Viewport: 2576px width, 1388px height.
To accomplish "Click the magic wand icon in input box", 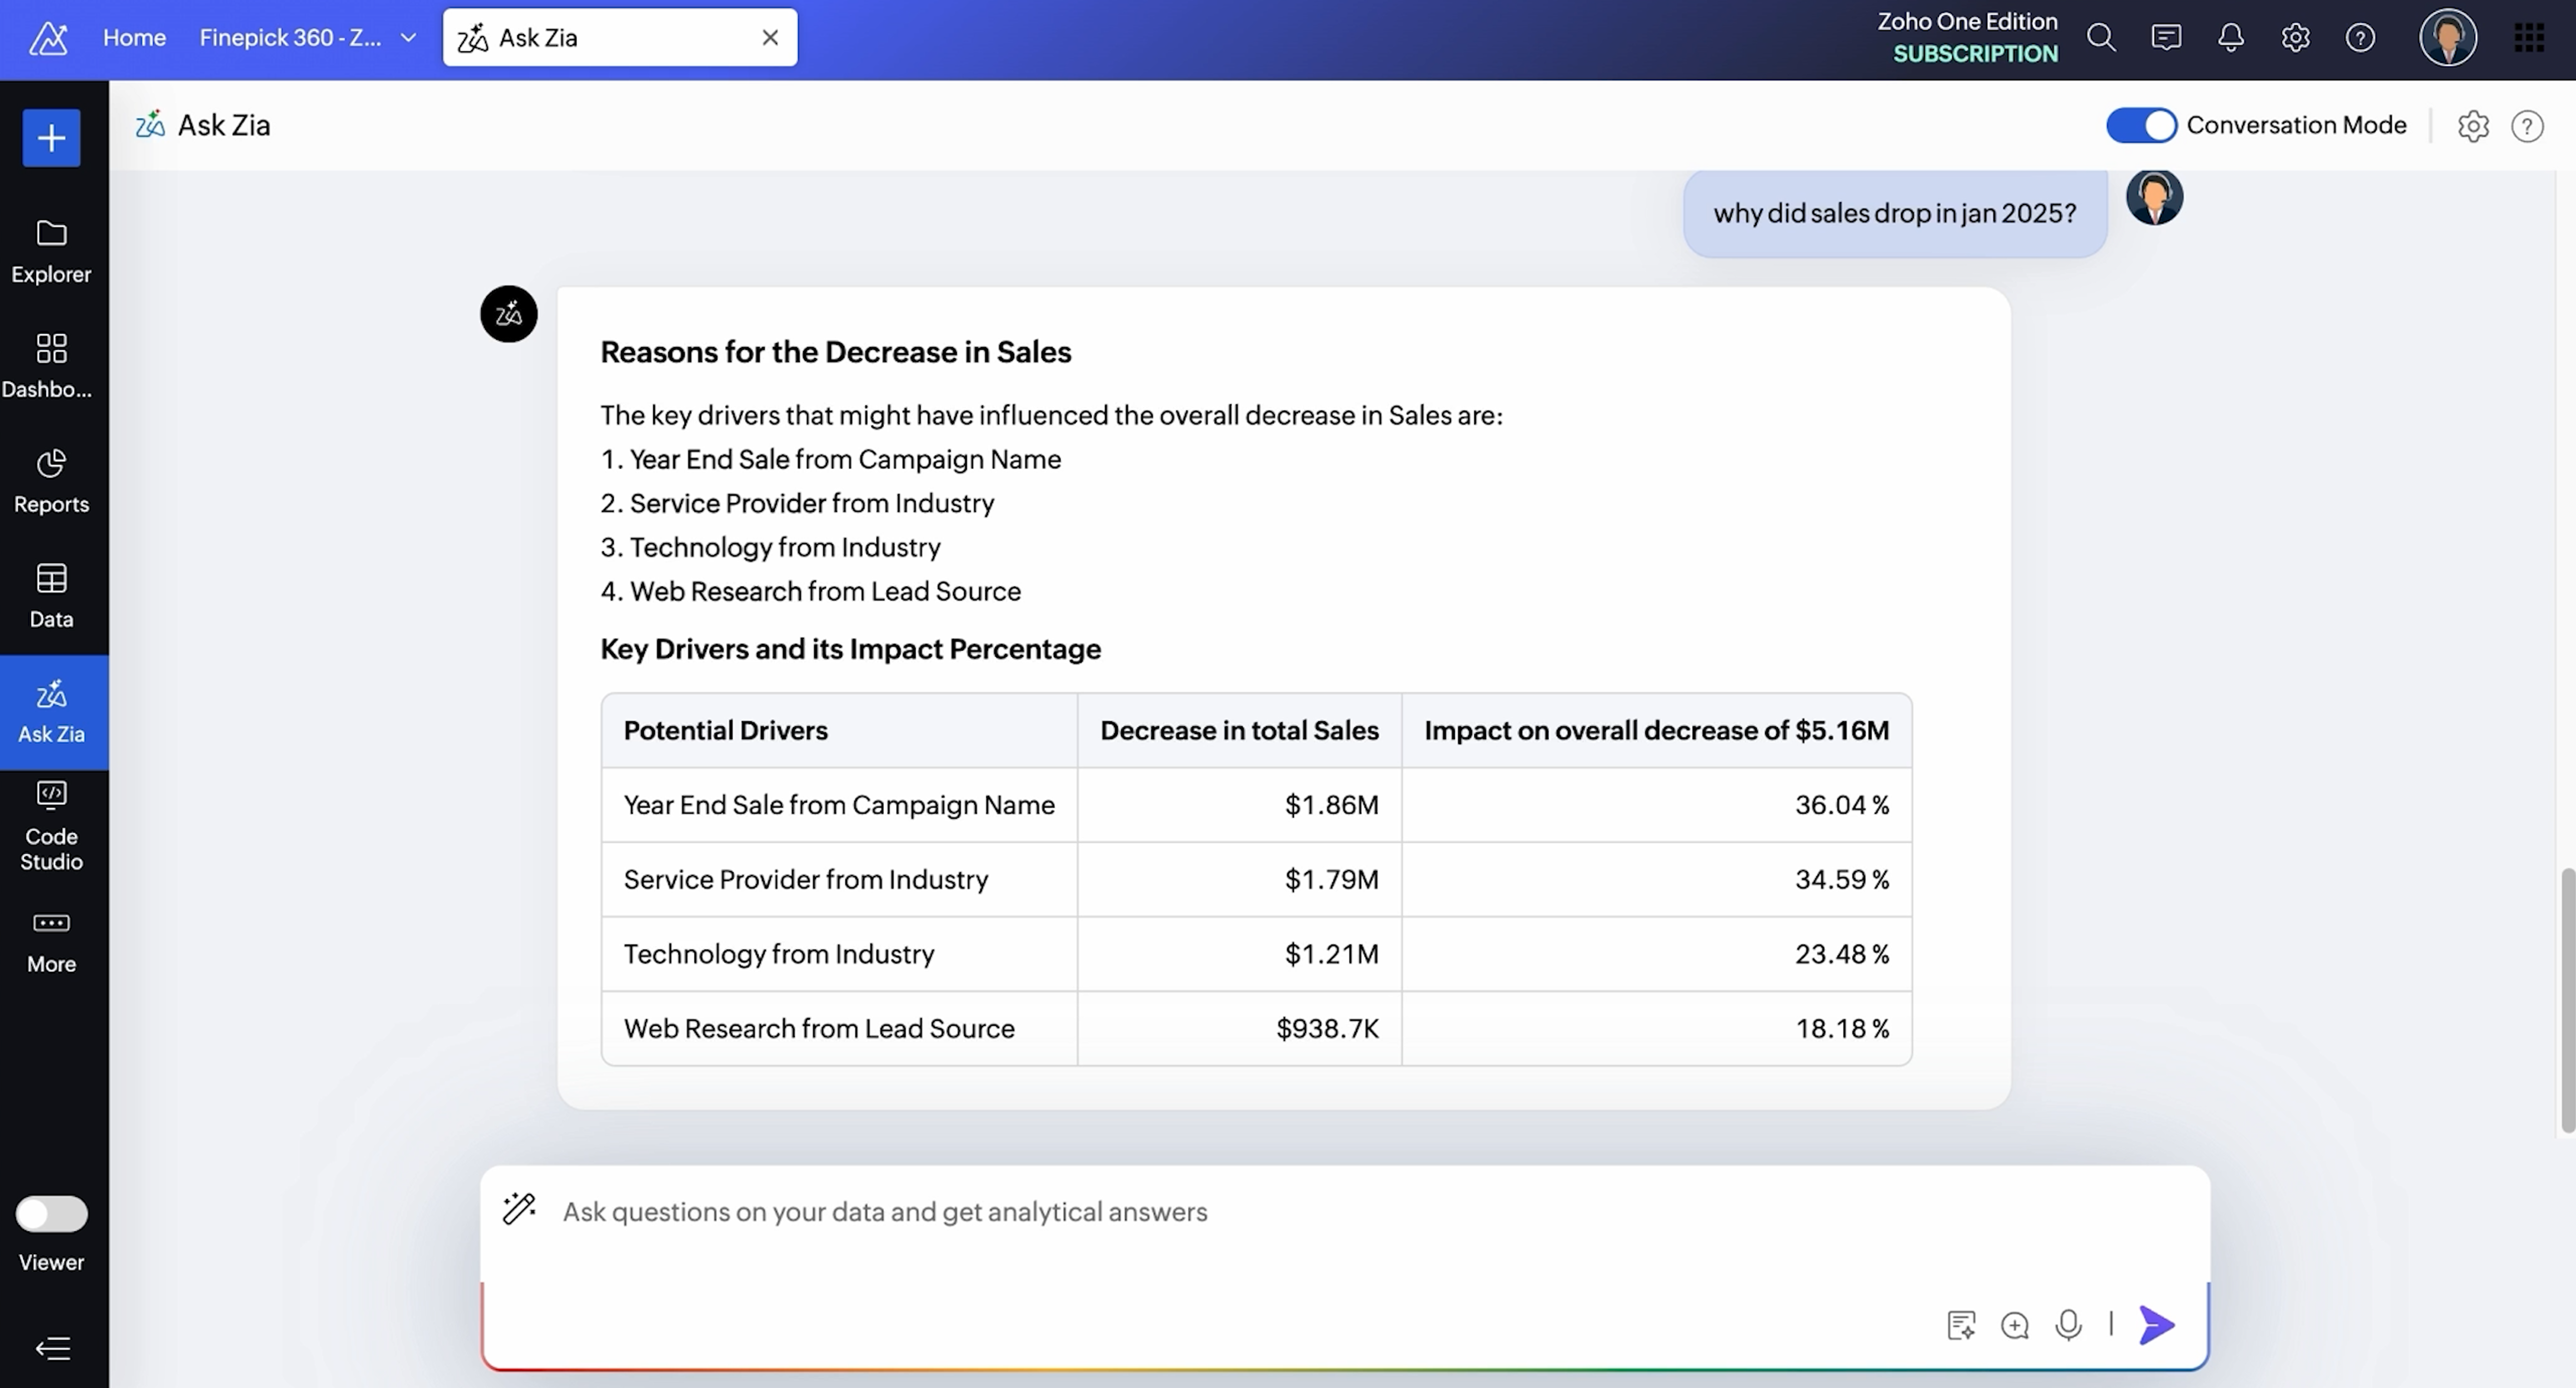I will [x=519, y=1209].
